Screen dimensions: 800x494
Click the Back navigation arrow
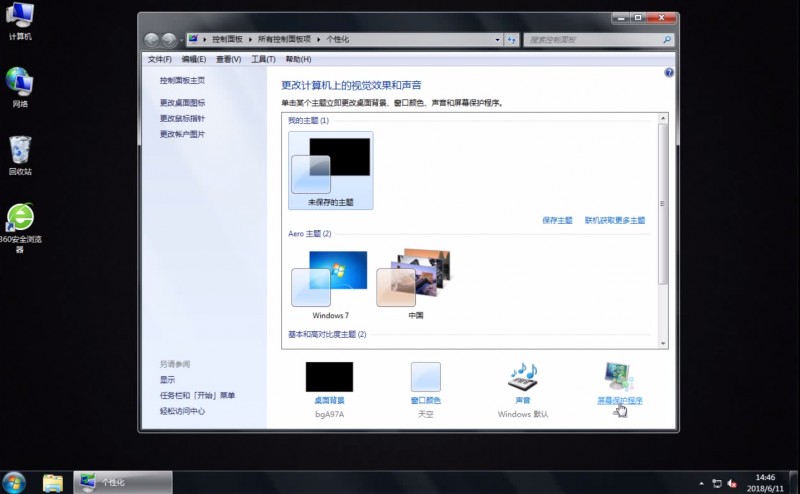(152, 39)
